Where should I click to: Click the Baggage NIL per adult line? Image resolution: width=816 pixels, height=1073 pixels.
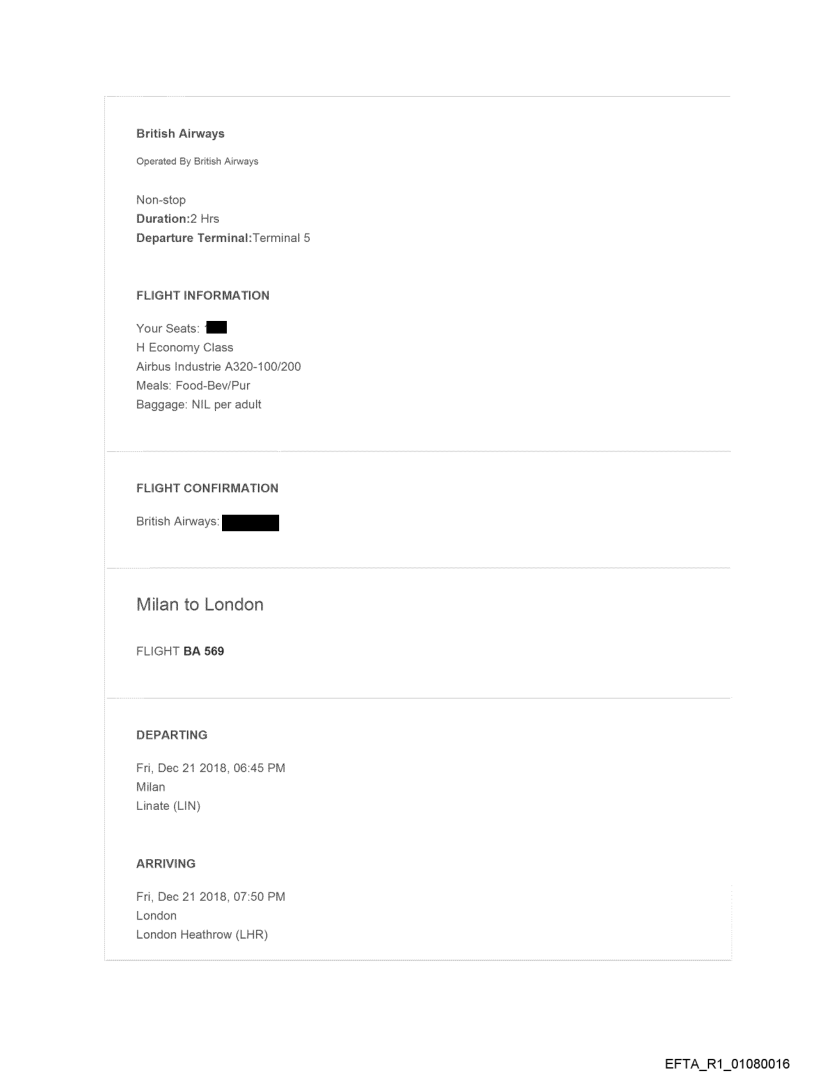(x=199, y=404)
